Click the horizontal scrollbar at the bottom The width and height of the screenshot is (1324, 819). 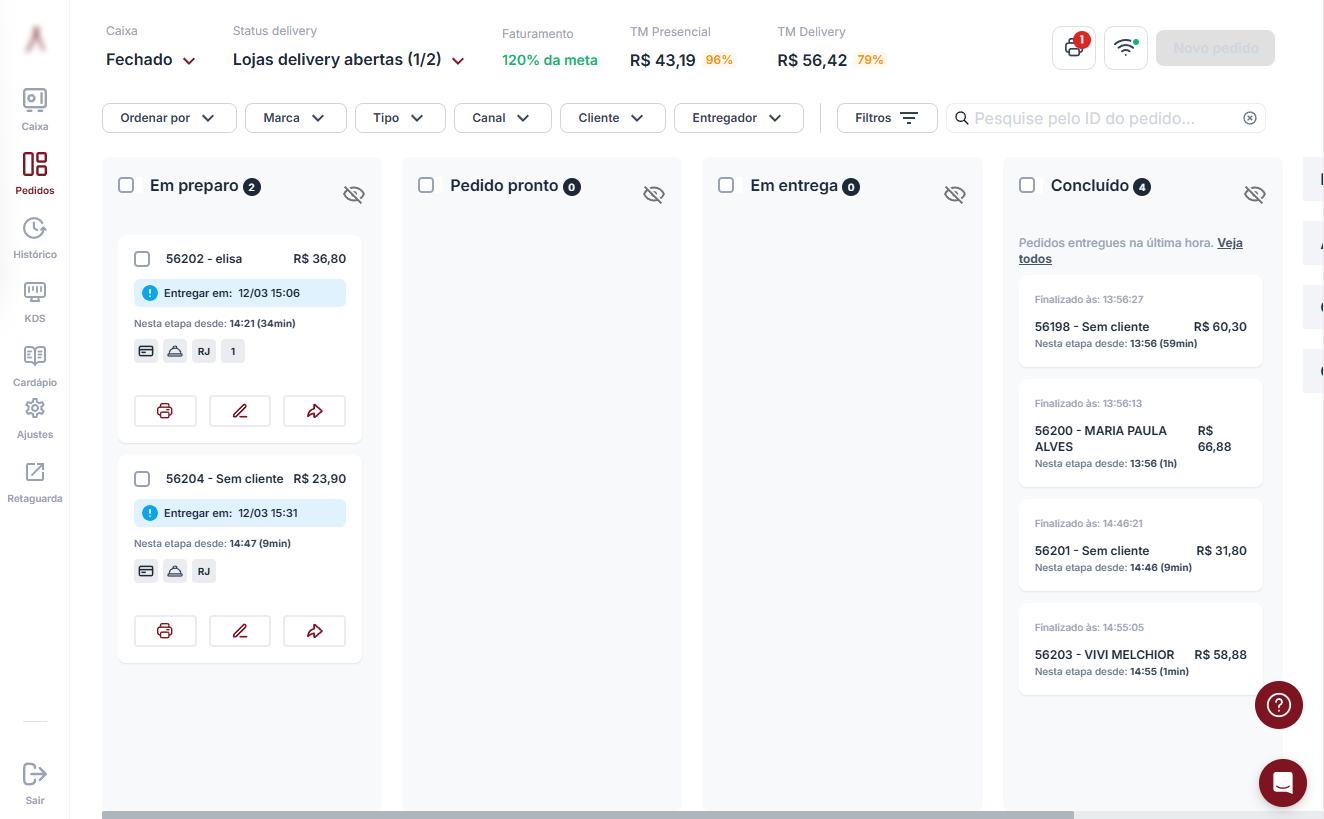click(588, 814)
